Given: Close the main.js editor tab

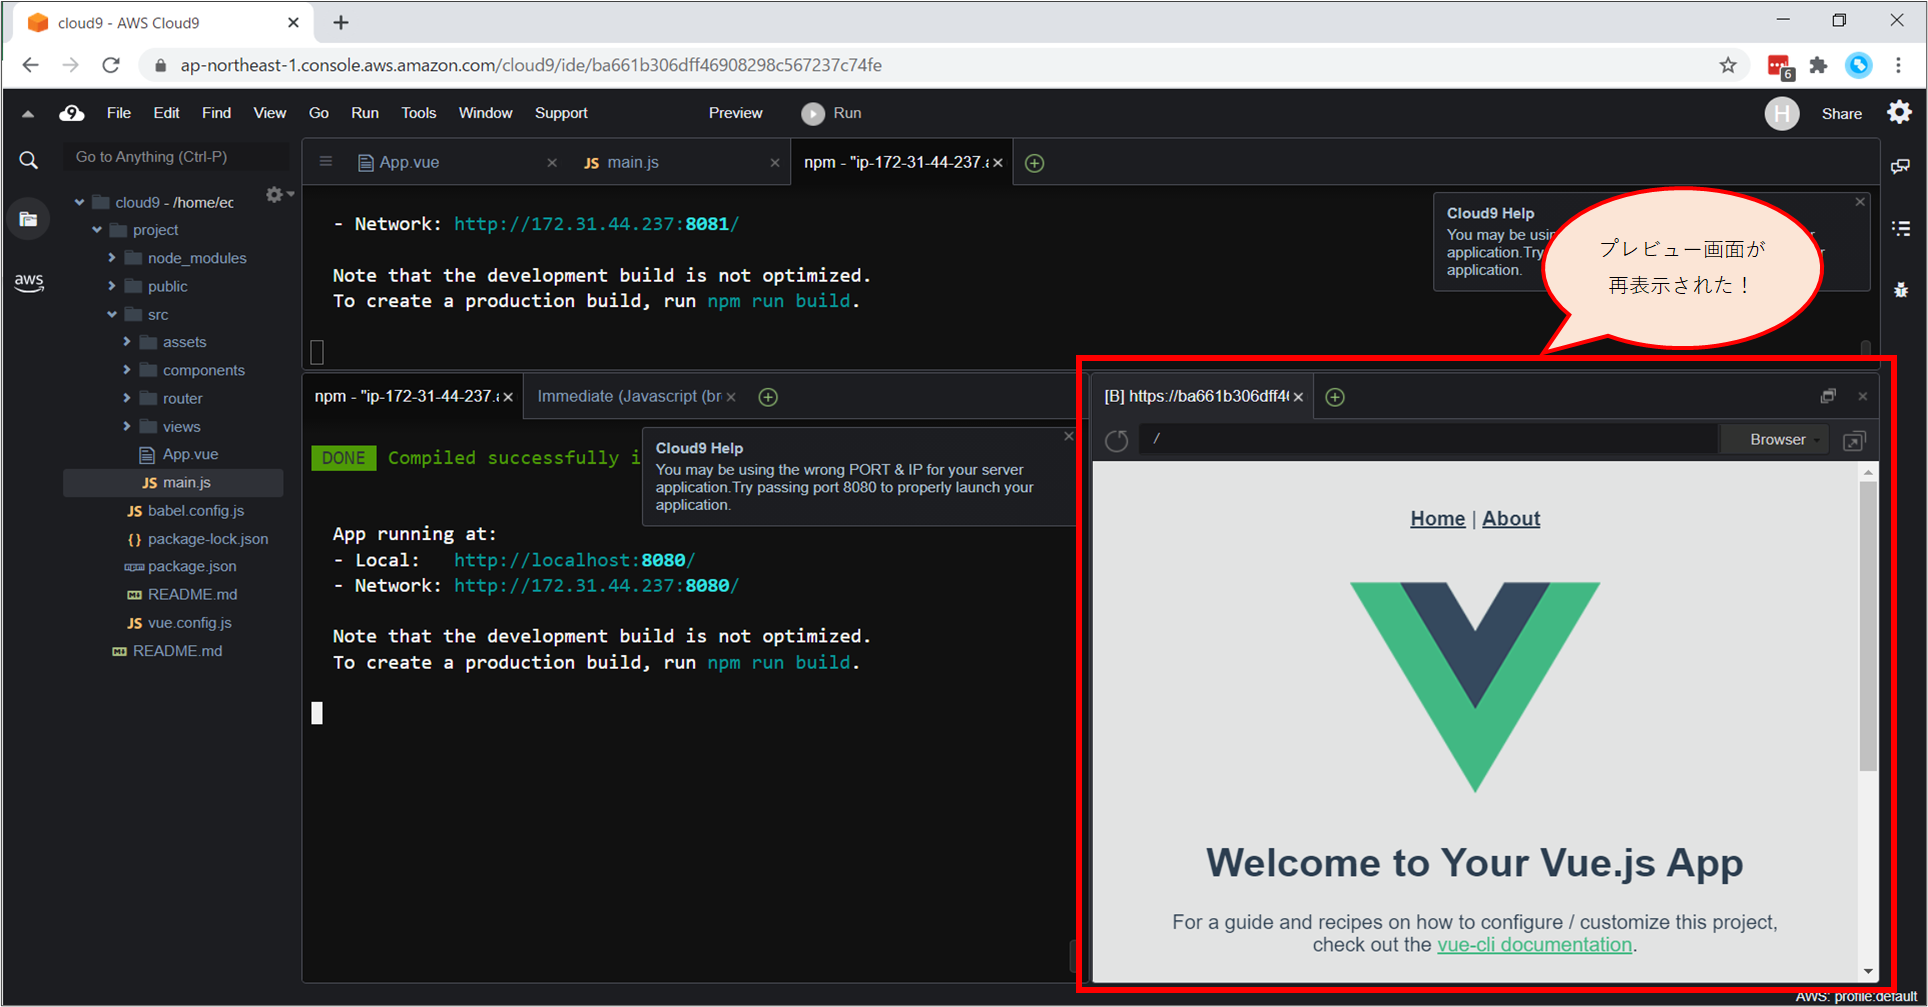Looking at the screenshot, I should click(774, 163).
